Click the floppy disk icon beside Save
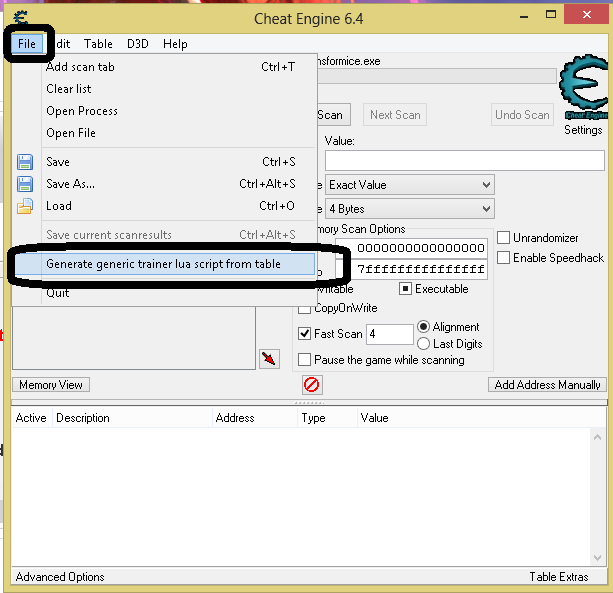 tap(25, 162)
